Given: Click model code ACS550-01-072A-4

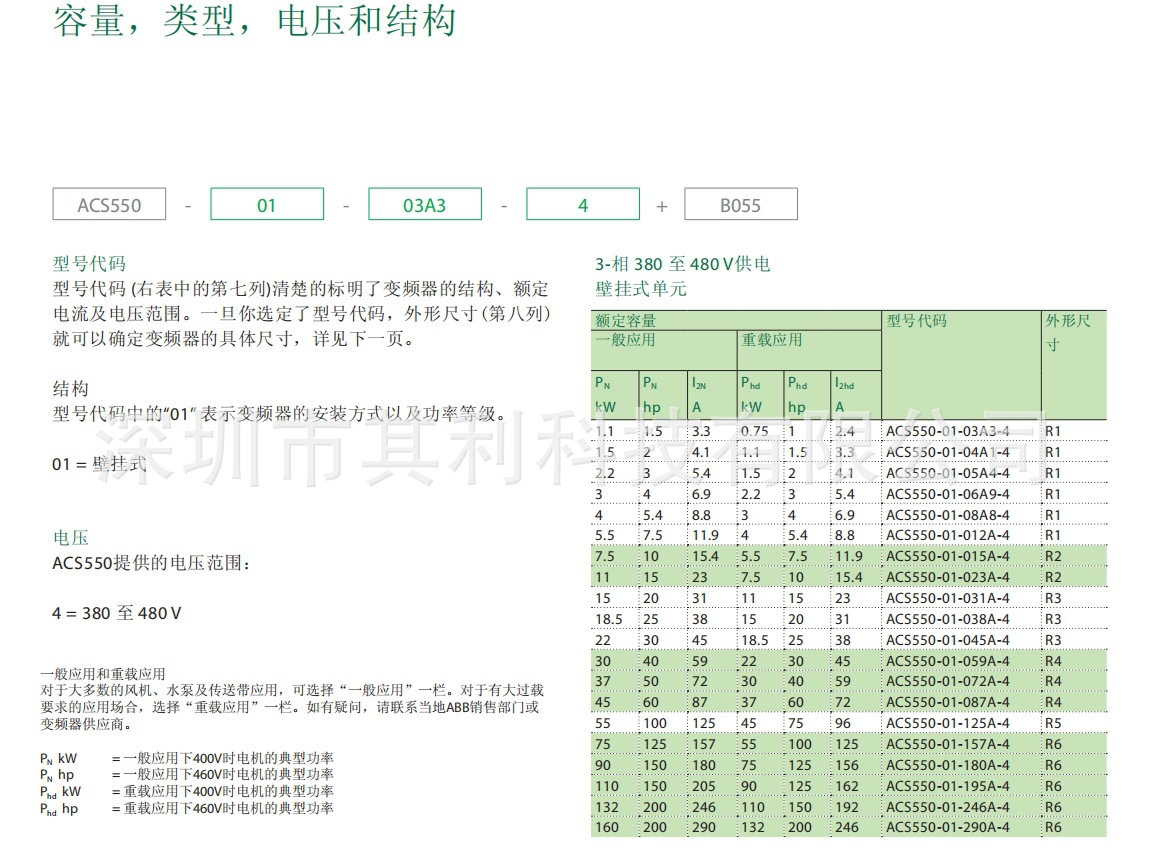Looking at the screenshot, I should pos(947,681).
